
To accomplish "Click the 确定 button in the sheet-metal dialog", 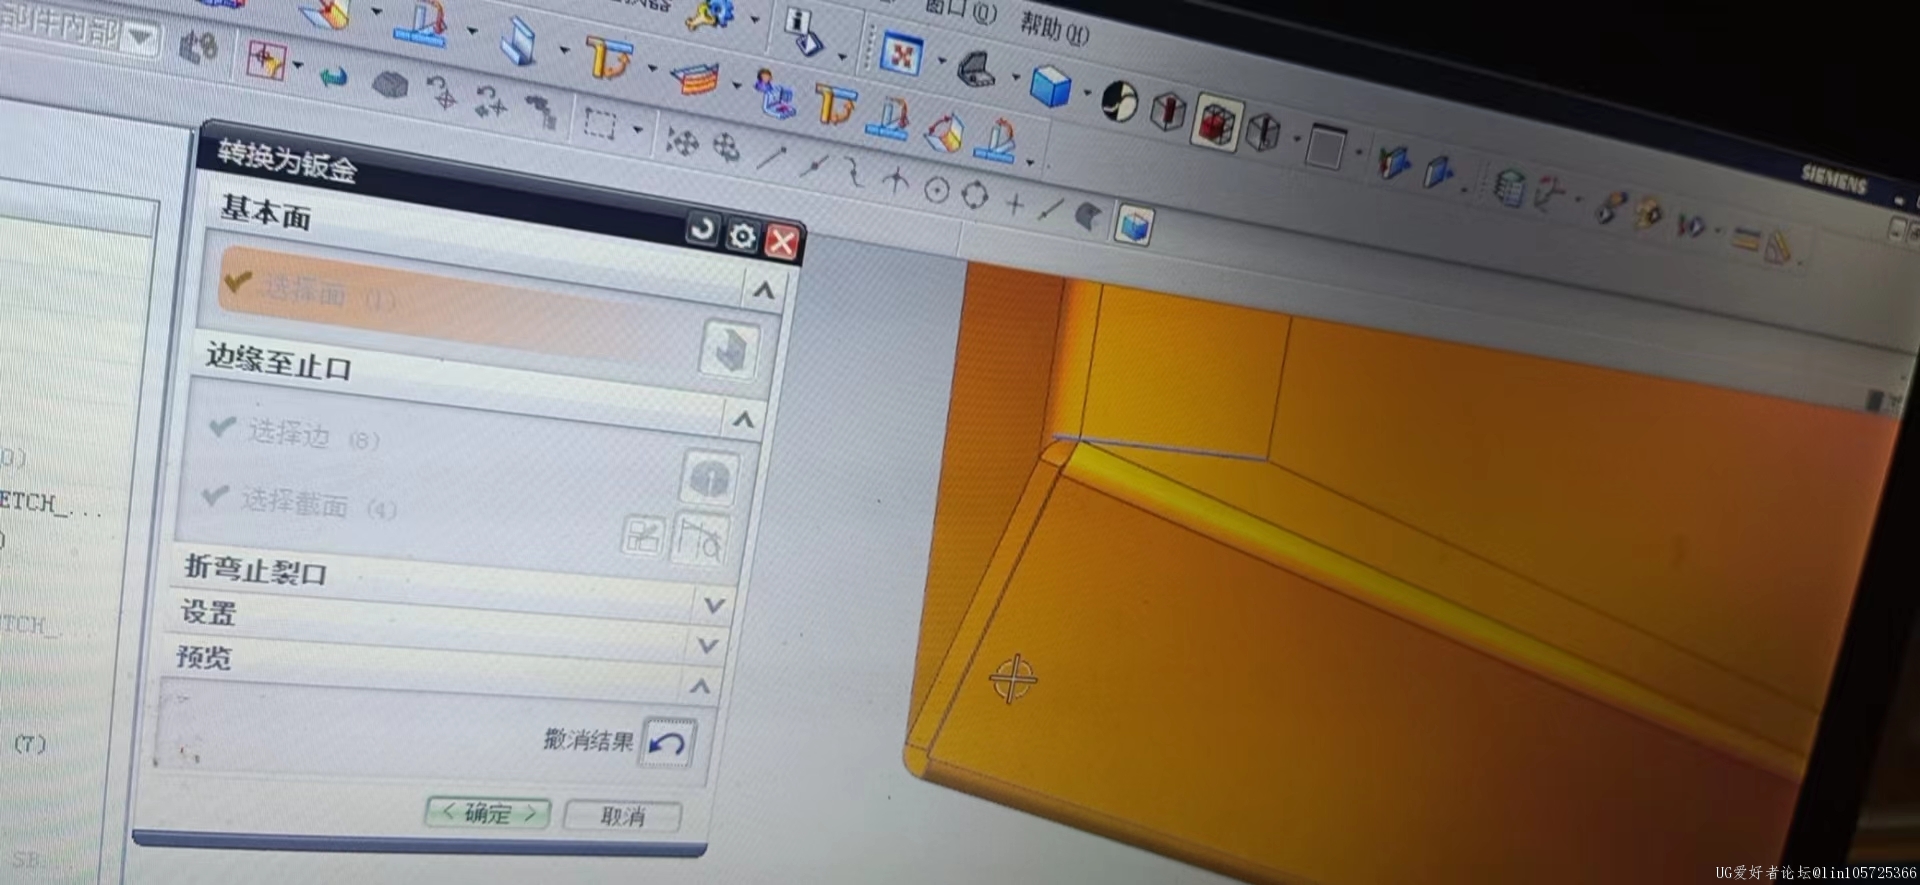I will (x=488, y=812).
